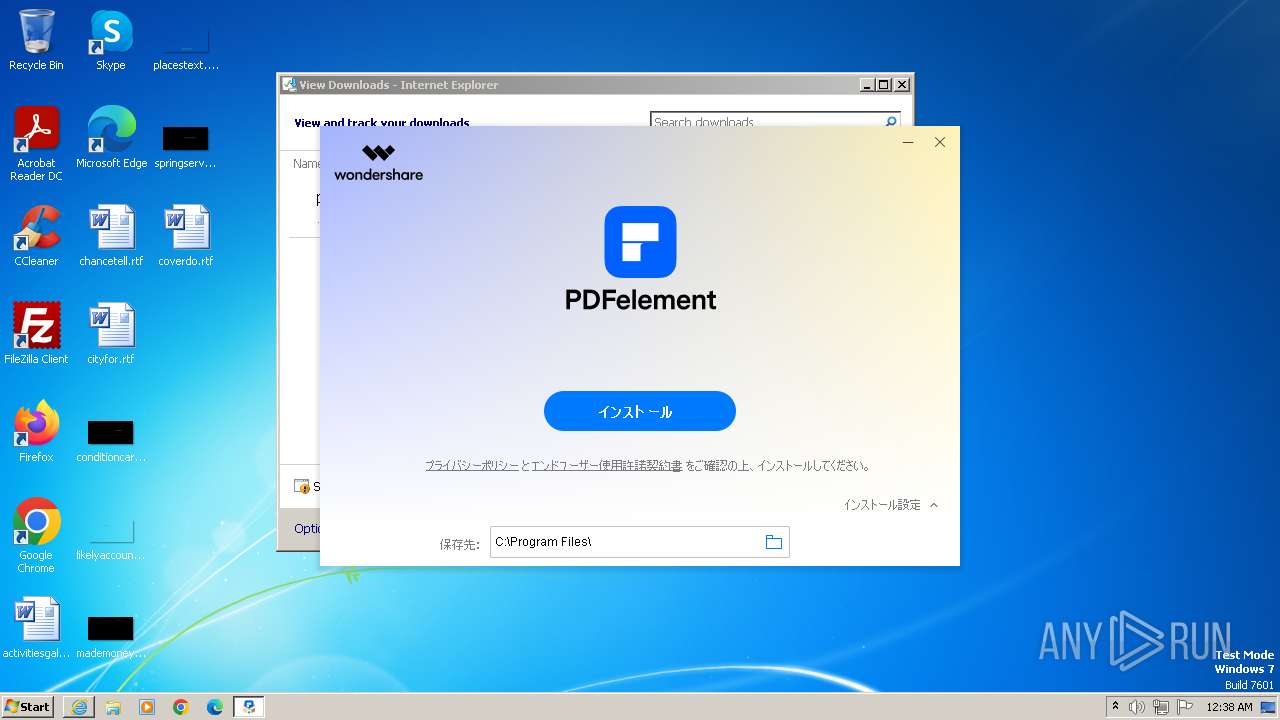Select the Firefox desktop shortcut

36,432
